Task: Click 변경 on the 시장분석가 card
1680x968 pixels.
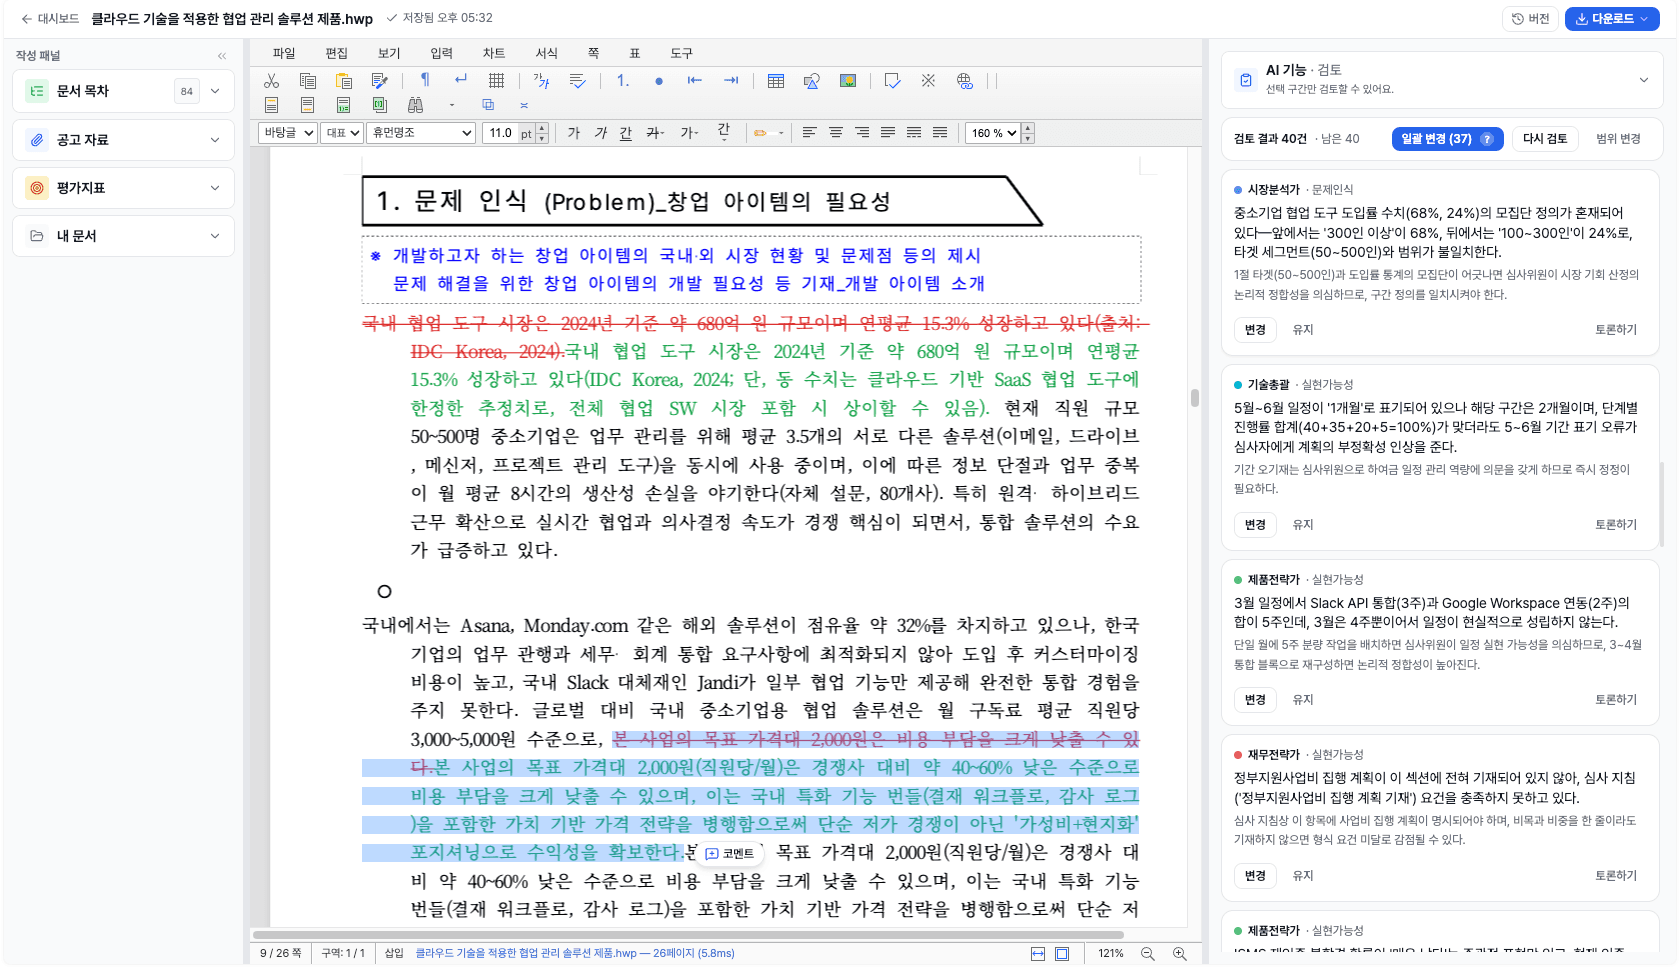Action: tap(1255, 330)
